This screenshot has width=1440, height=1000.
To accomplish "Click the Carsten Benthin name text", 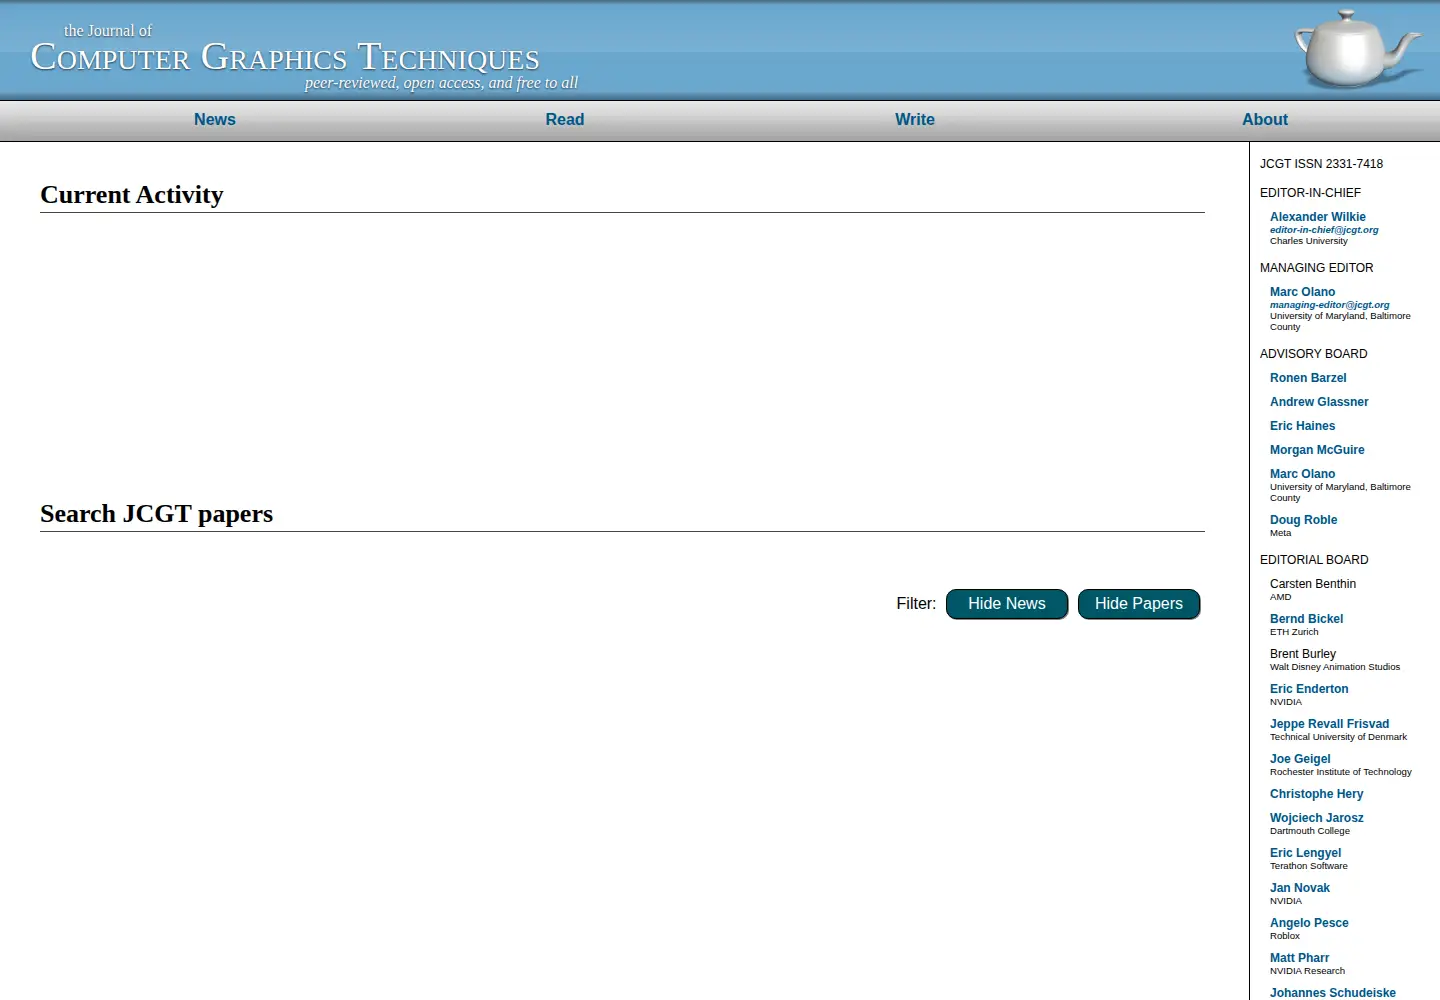I will tap(1313, 584).
